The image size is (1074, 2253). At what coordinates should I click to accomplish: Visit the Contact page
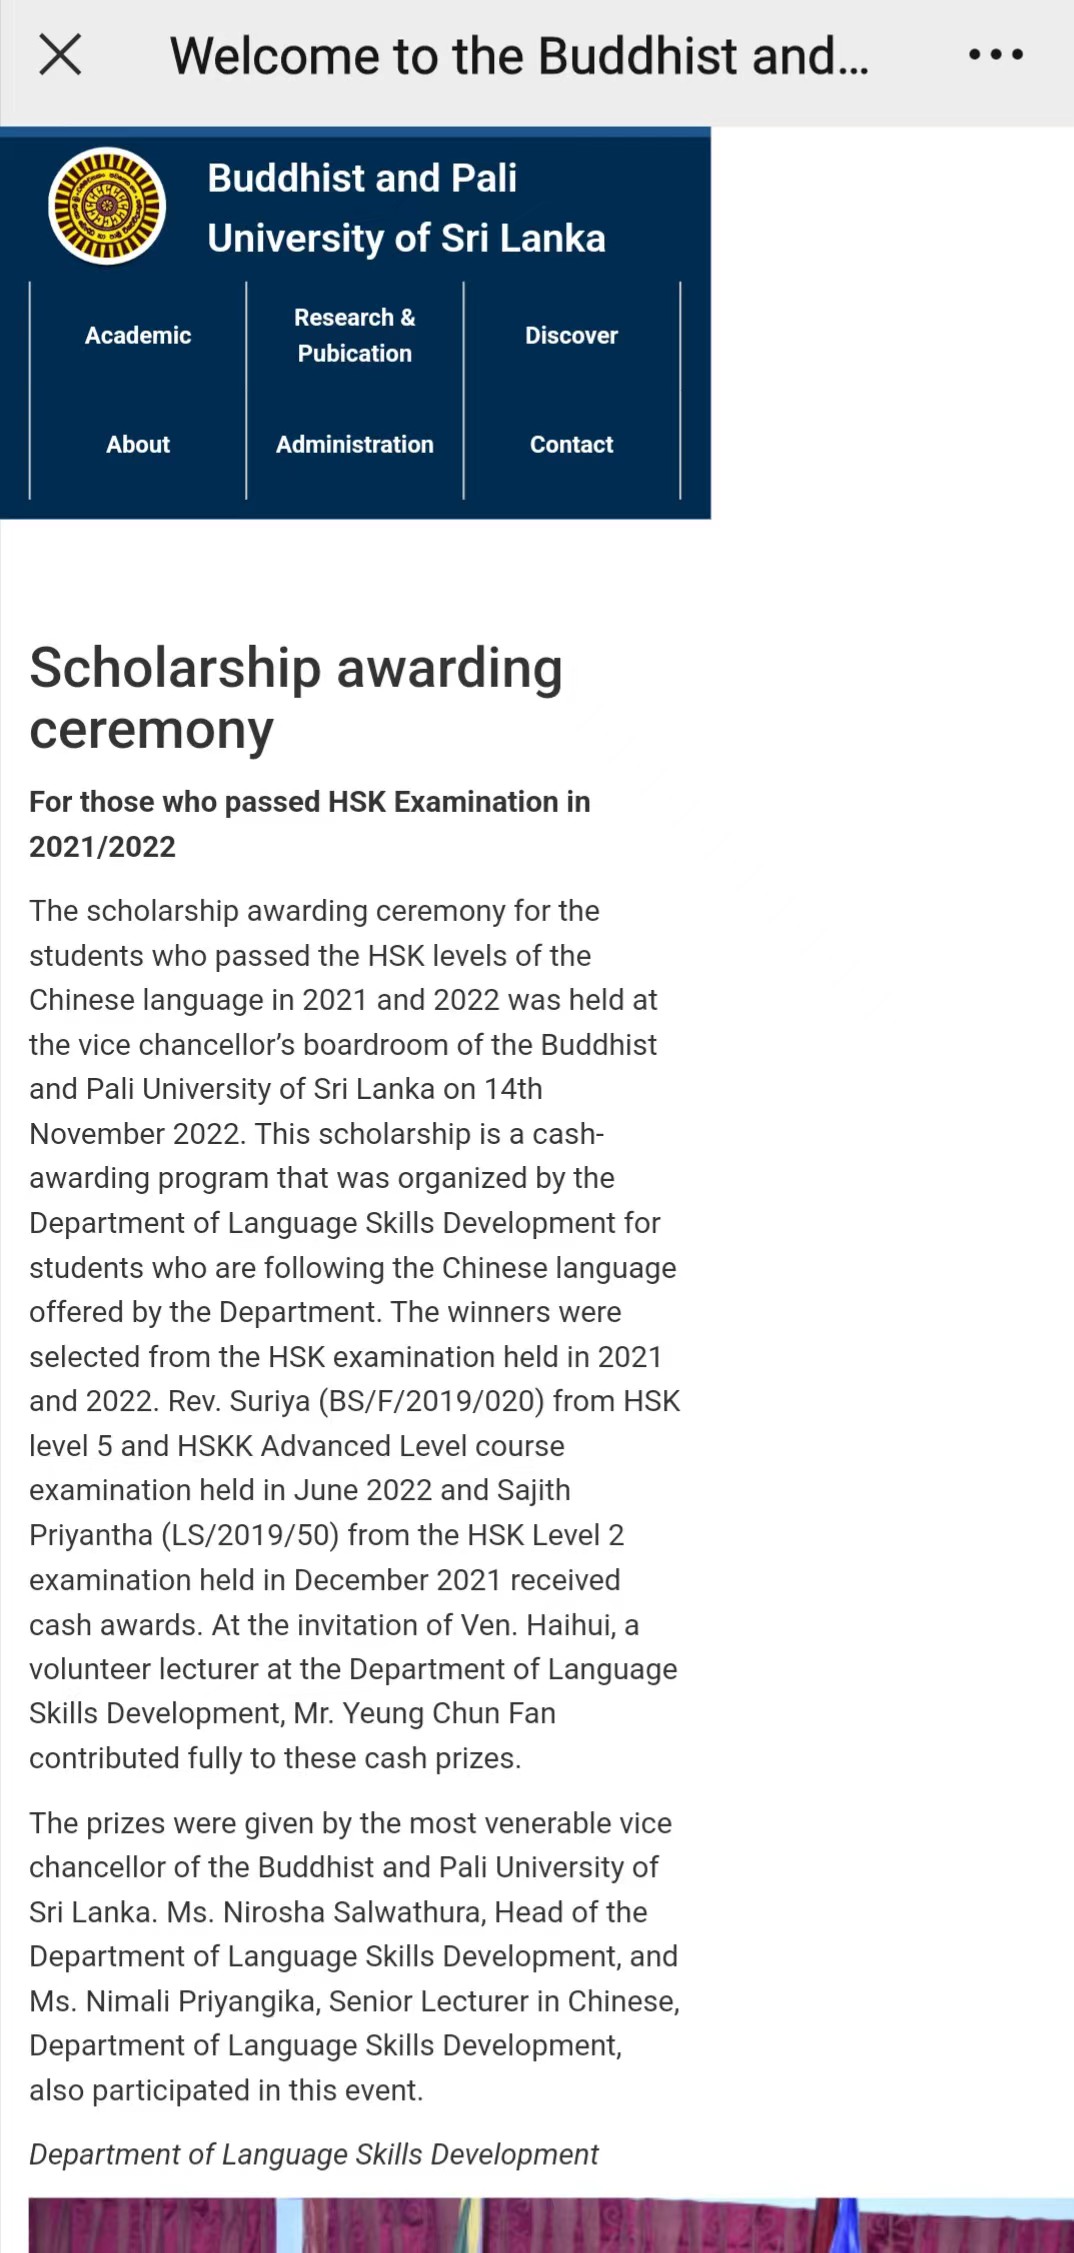point(571,444)
